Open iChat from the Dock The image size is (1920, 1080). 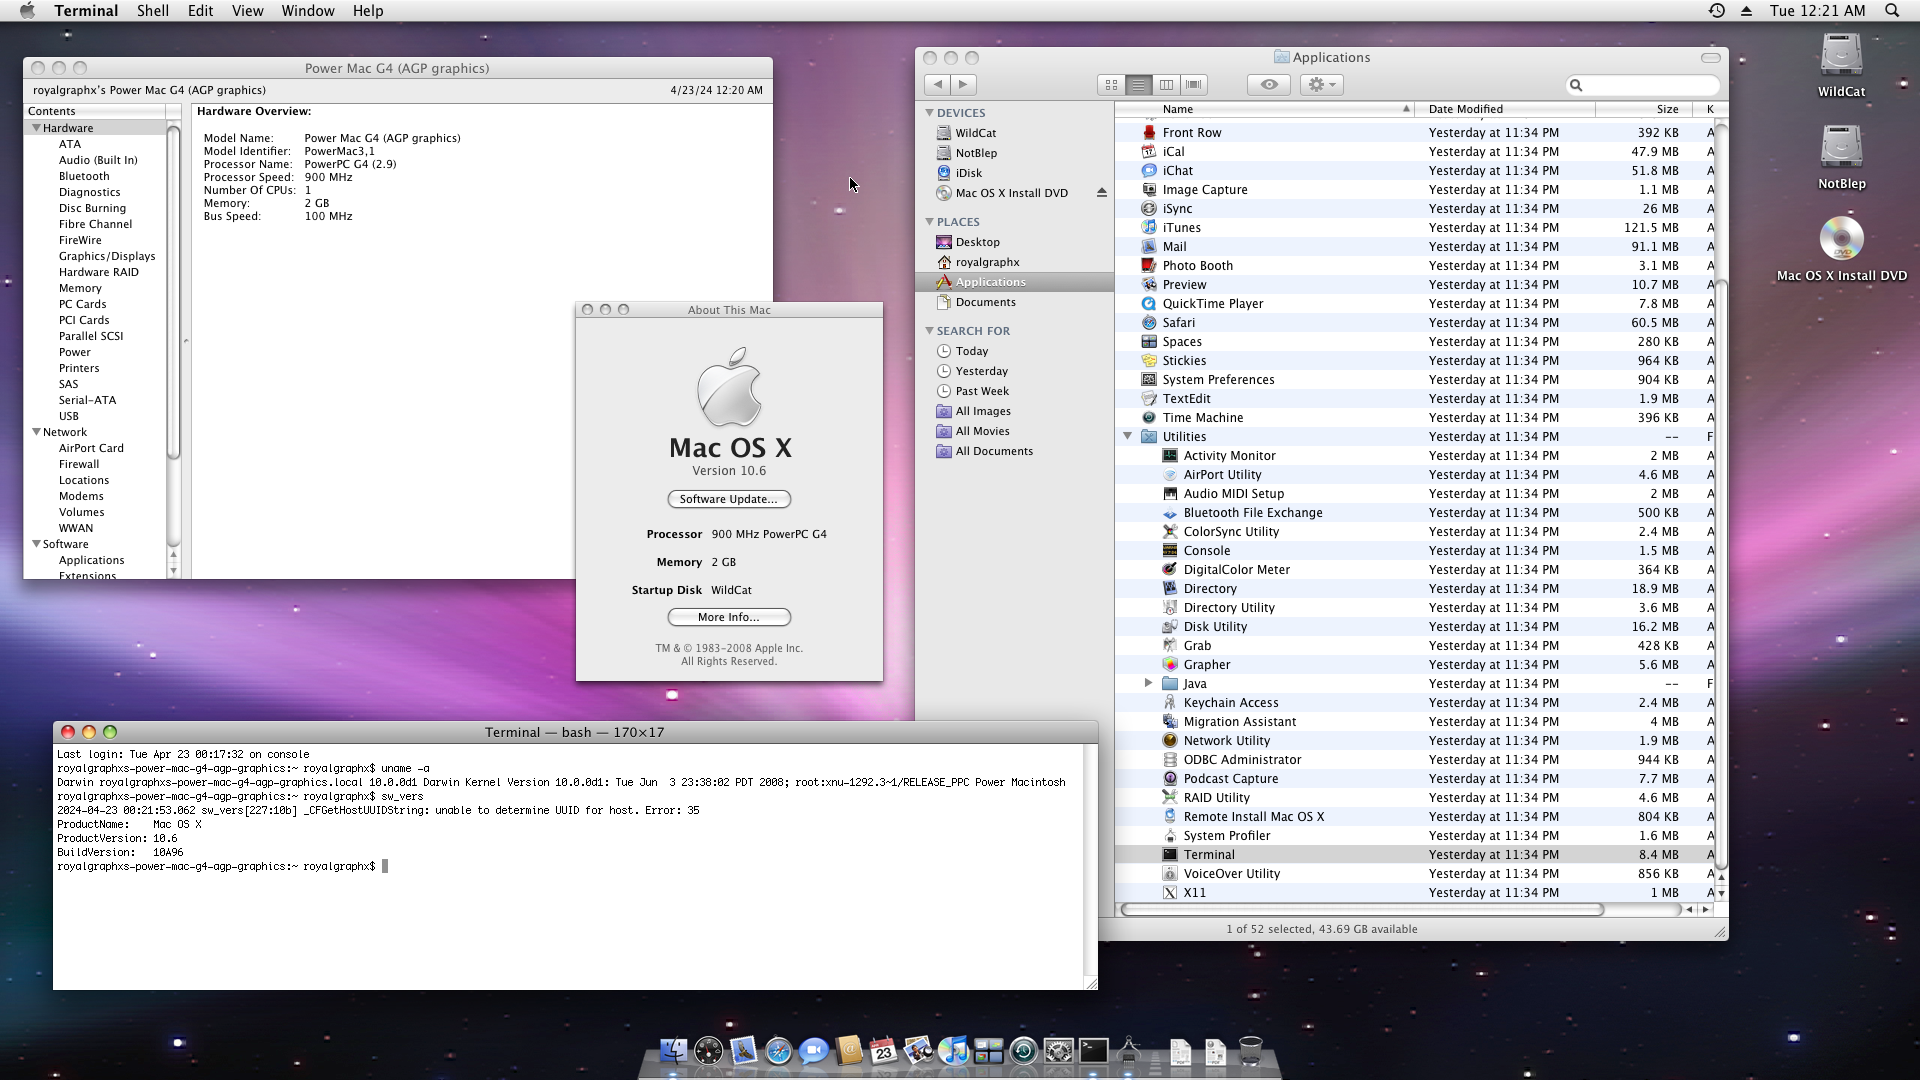tap(813, 1051)
